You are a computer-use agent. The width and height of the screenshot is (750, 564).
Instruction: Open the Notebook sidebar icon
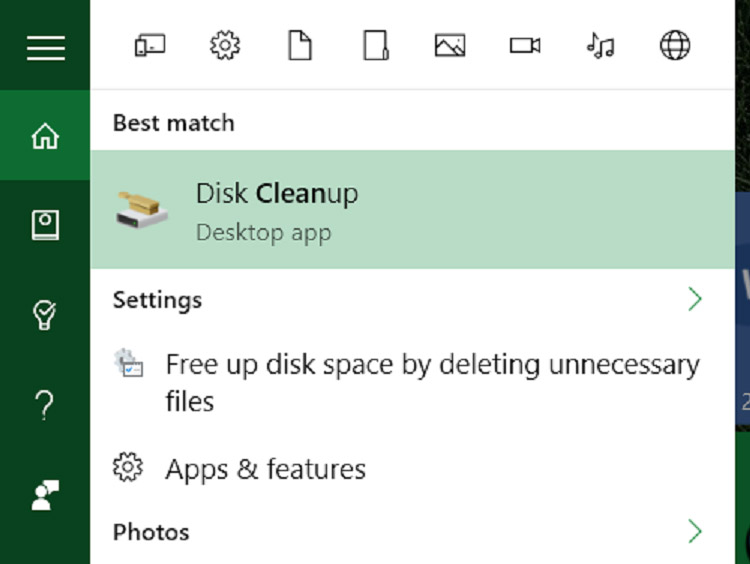[x=45, y=225]
